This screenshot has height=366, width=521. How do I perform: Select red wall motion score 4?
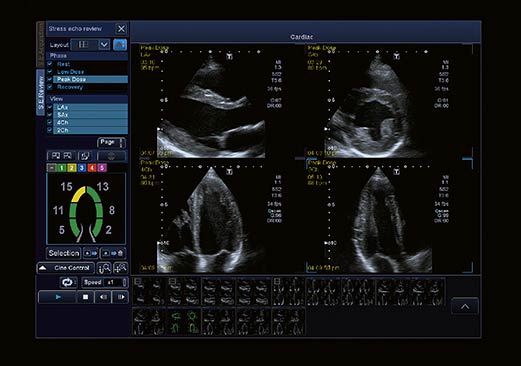click(92, 168)
